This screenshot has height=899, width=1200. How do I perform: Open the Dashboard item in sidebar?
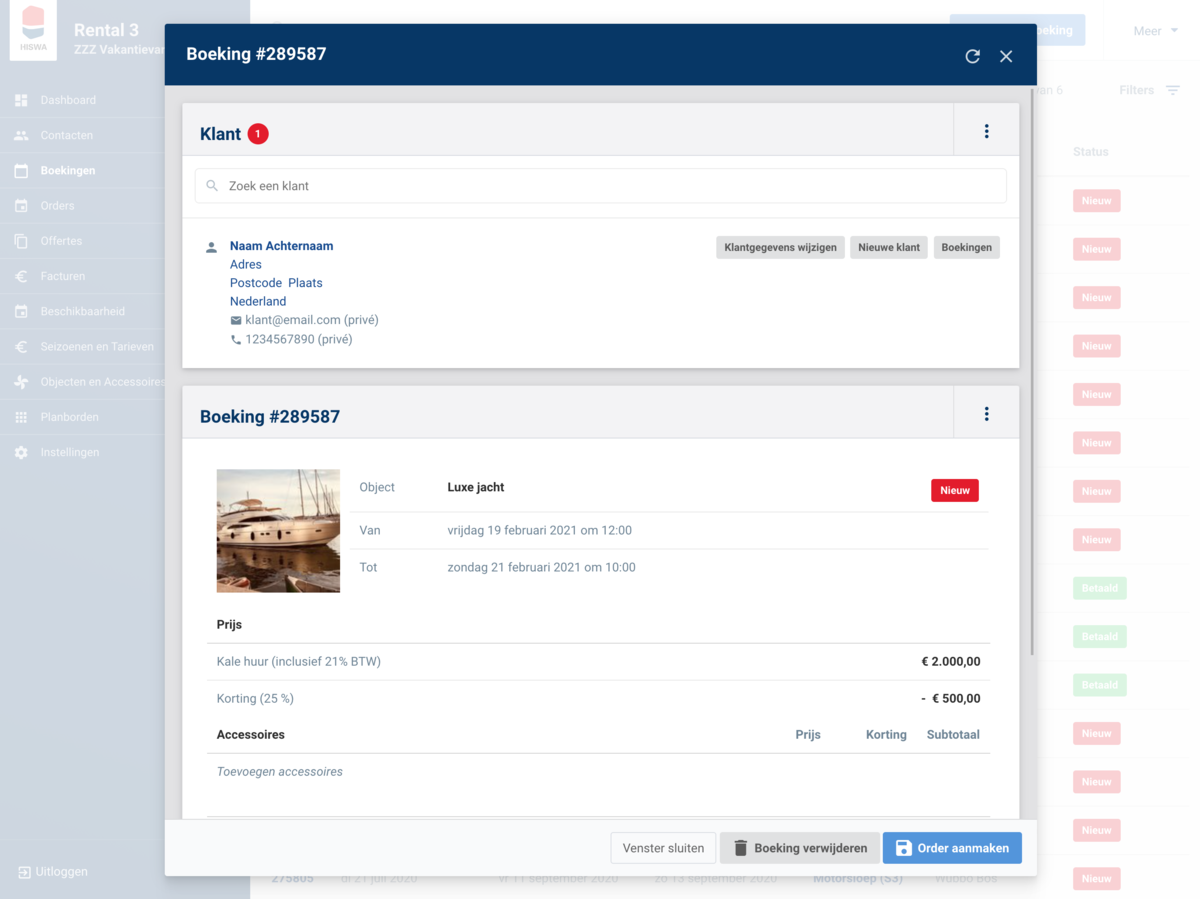pos(68,100)
